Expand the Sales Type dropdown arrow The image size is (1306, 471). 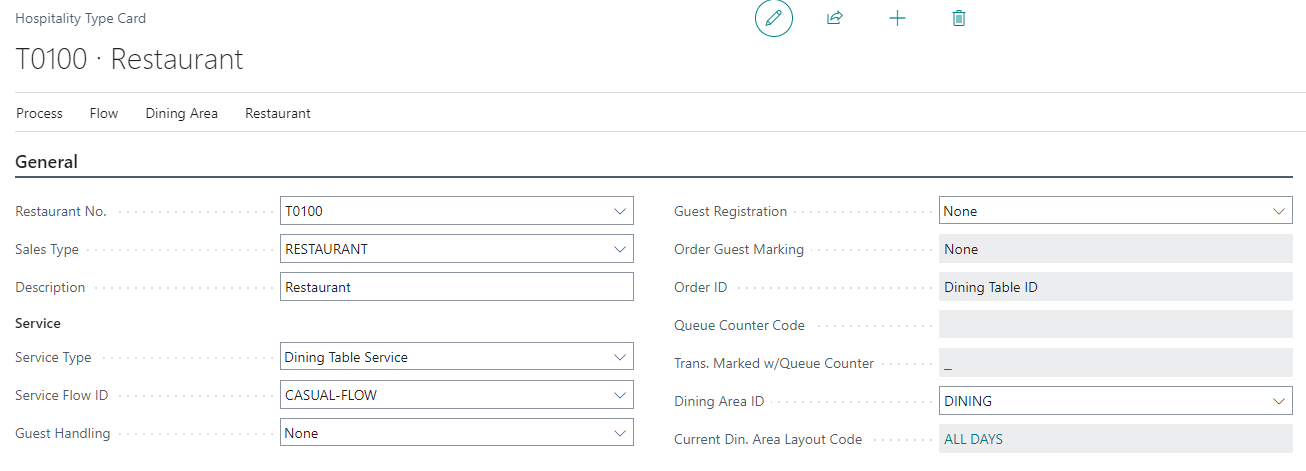click(619, 249)
